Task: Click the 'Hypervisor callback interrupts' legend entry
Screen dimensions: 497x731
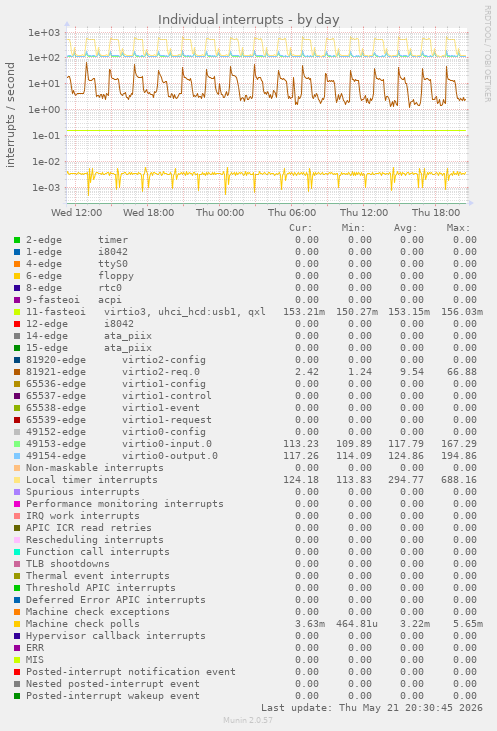Action: tap(116, 636)
